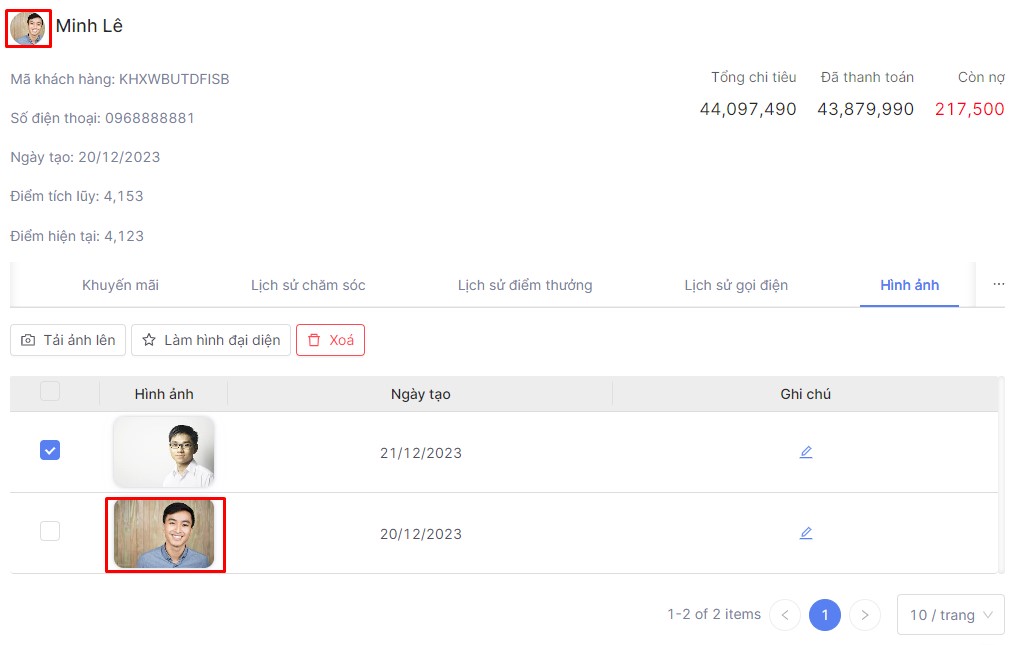
Task: Open the photo thumbnail with white background
Action: (x=164, y=452)
